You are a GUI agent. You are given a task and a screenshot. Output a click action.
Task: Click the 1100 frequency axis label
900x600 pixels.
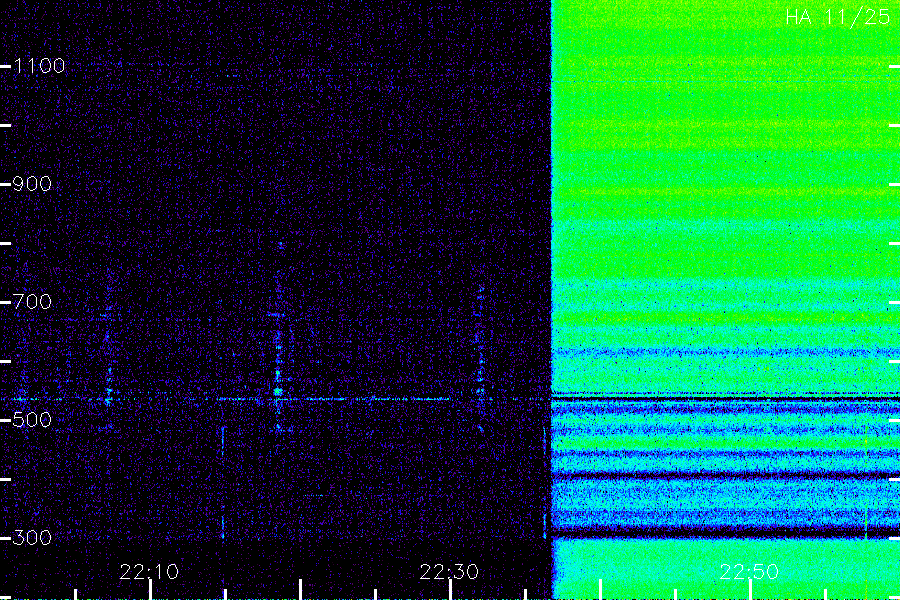pyautogui.click(x=39, y=66)
